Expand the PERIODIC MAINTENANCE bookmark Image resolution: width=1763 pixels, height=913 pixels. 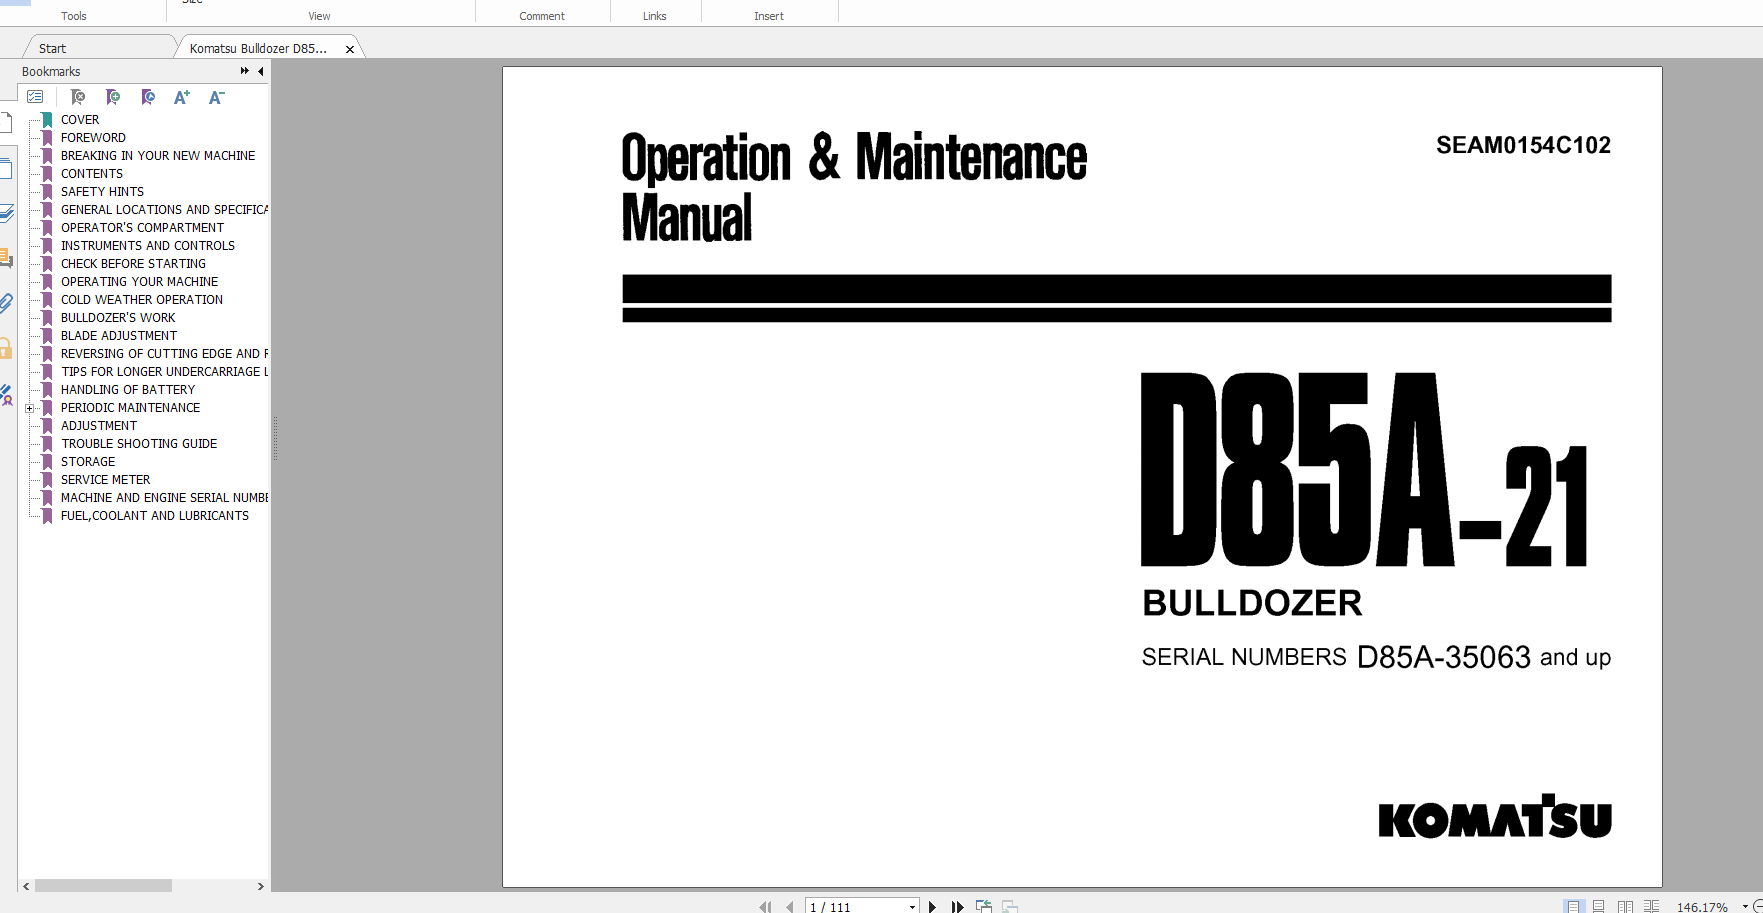pos(29,408)
